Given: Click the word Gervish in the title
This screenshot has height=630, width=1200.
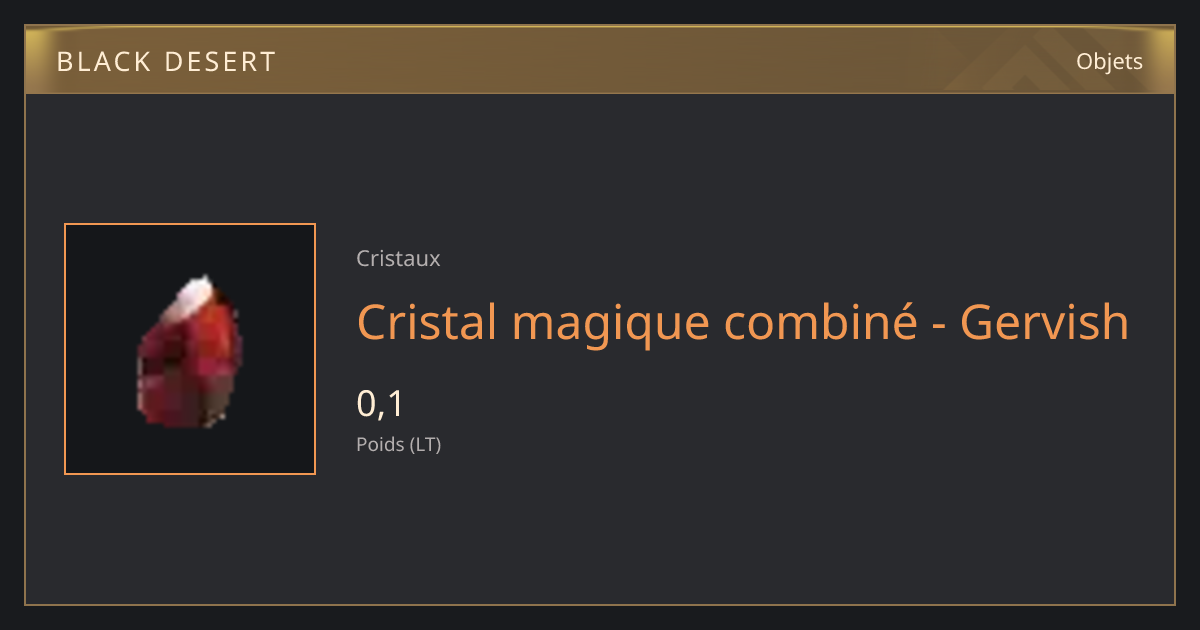Looking at the screenshot, I should [x=1044, y=322].
